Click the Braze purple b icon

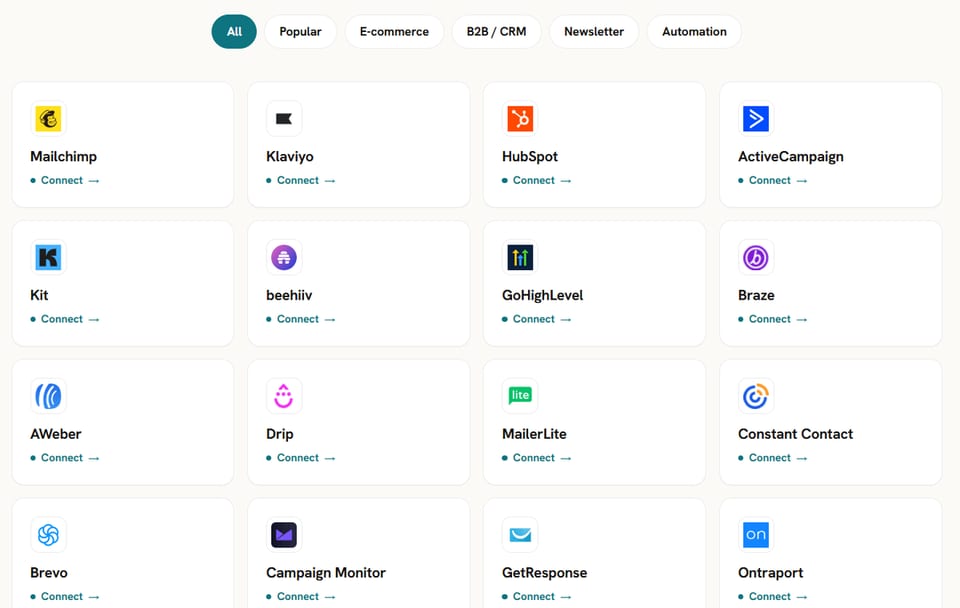756,257
